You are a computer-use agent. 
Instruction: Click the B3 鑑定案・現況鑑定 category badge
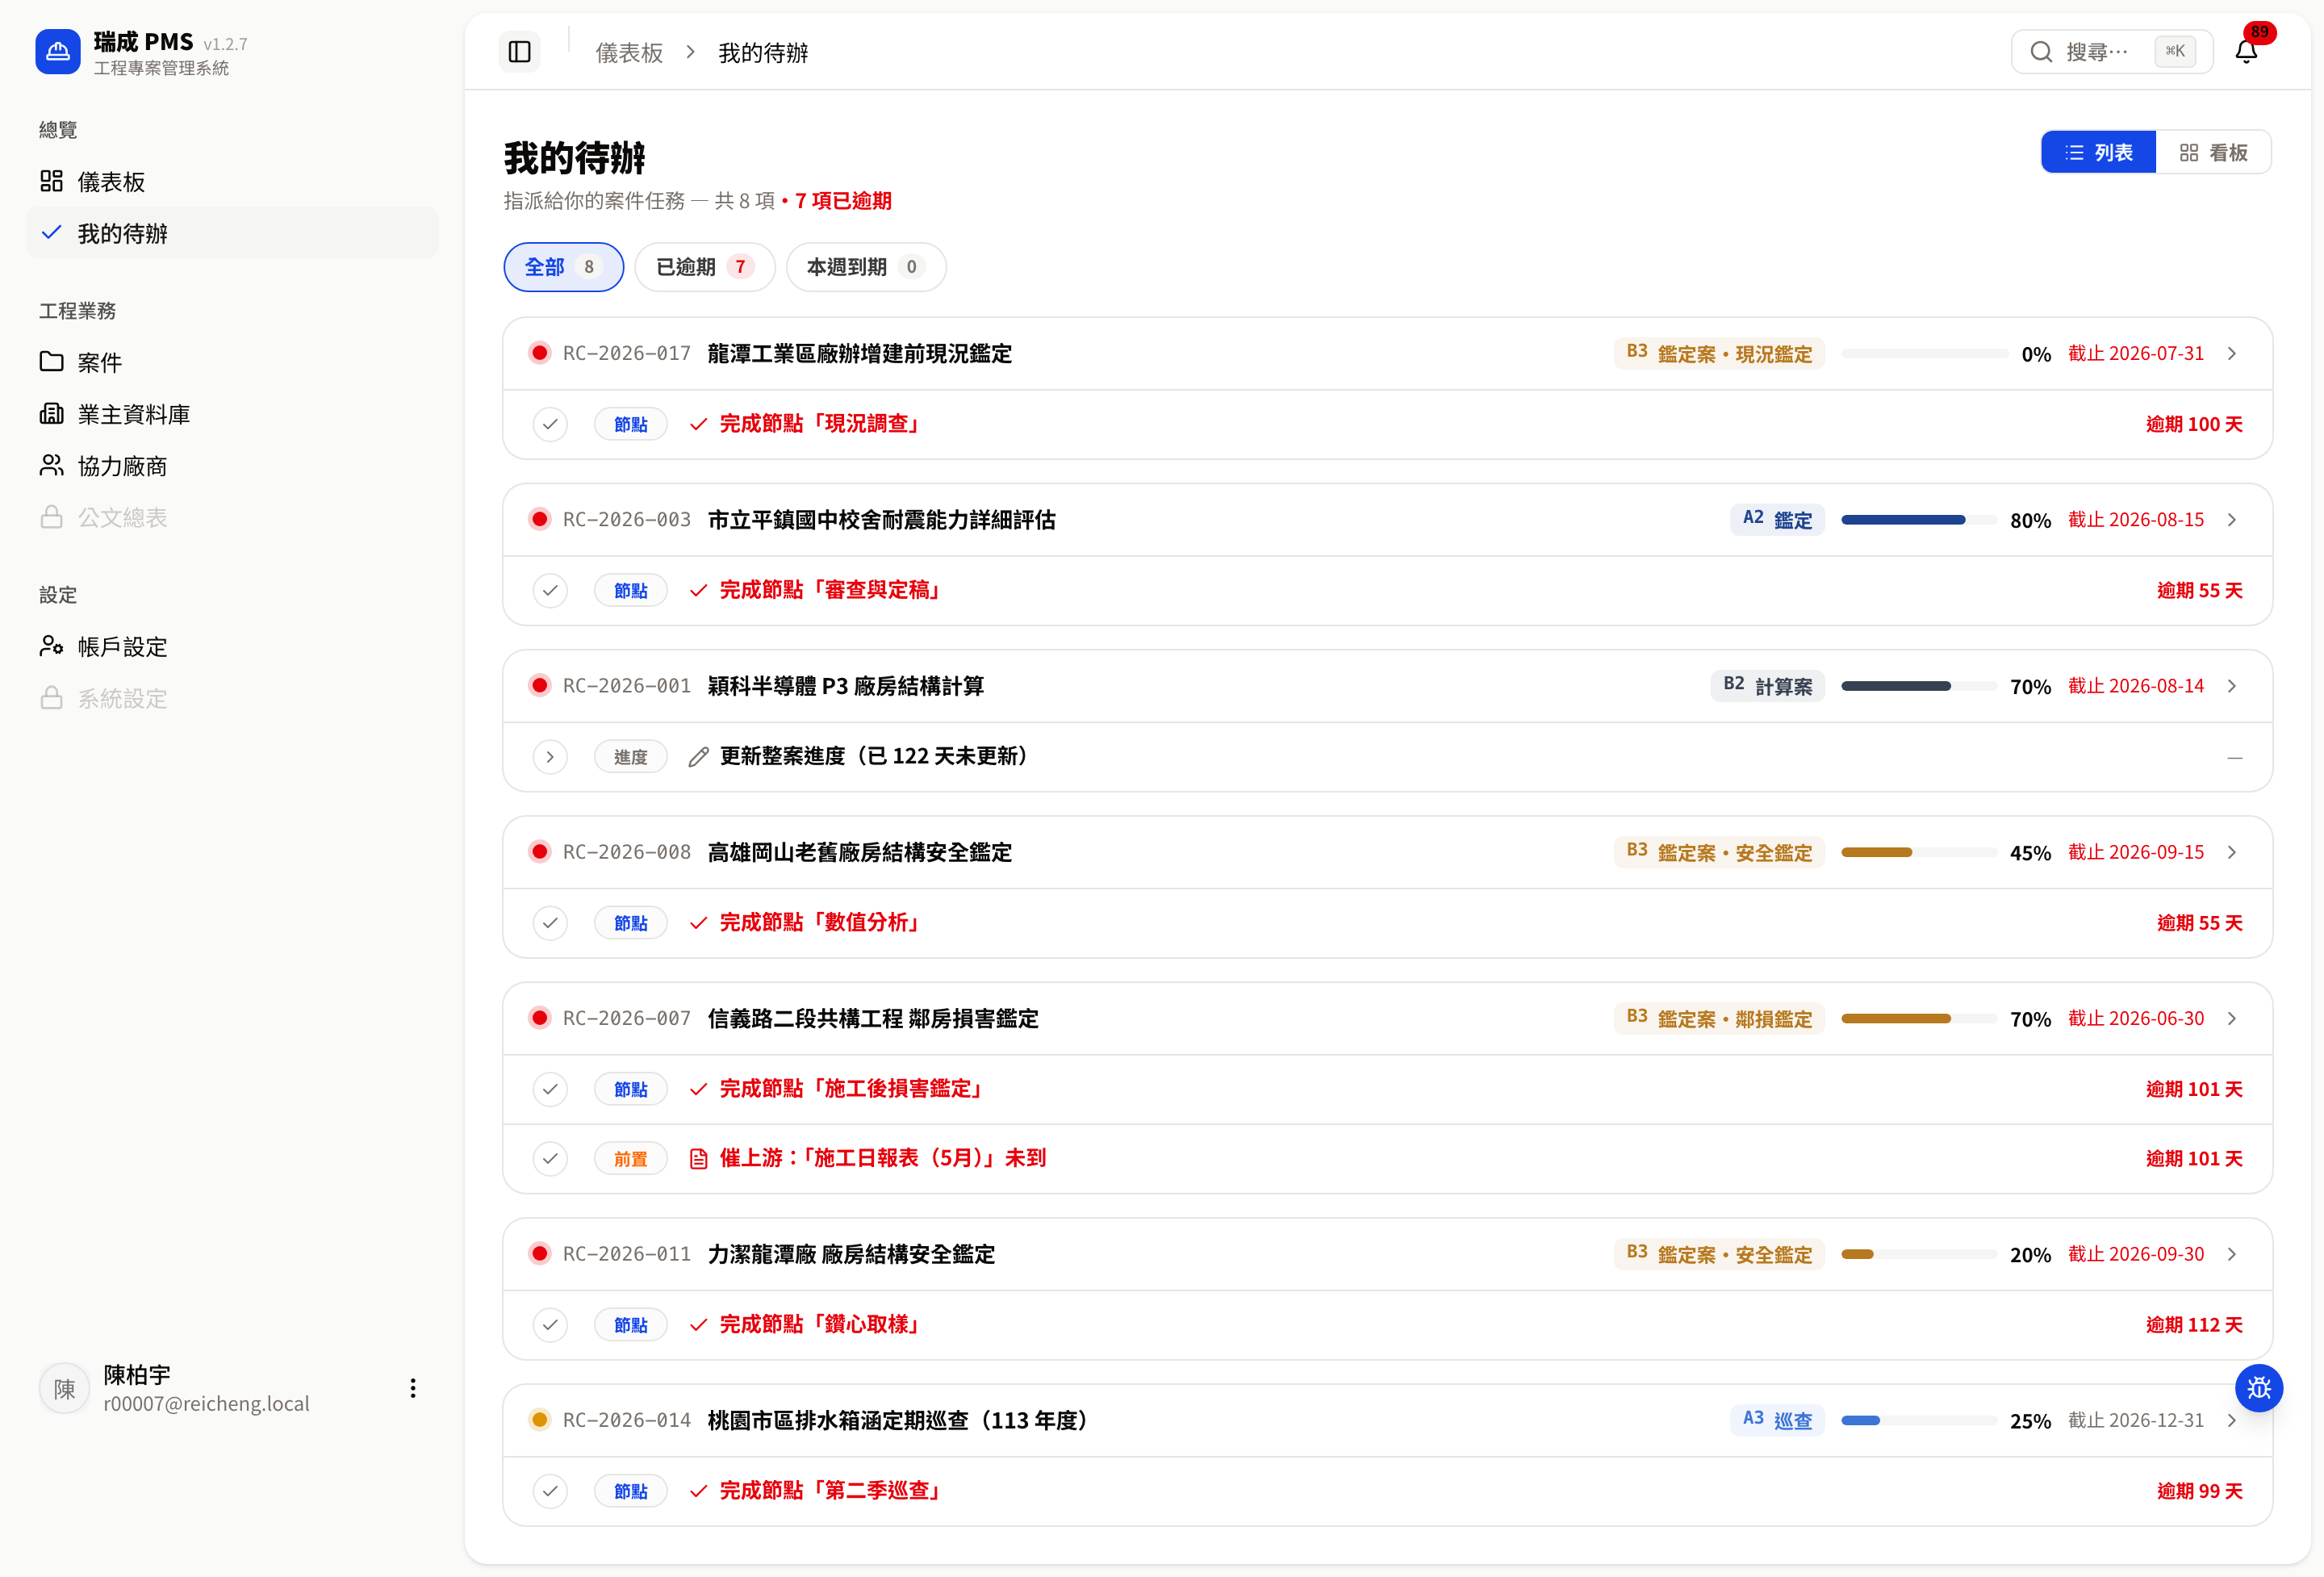(1719, 353)
